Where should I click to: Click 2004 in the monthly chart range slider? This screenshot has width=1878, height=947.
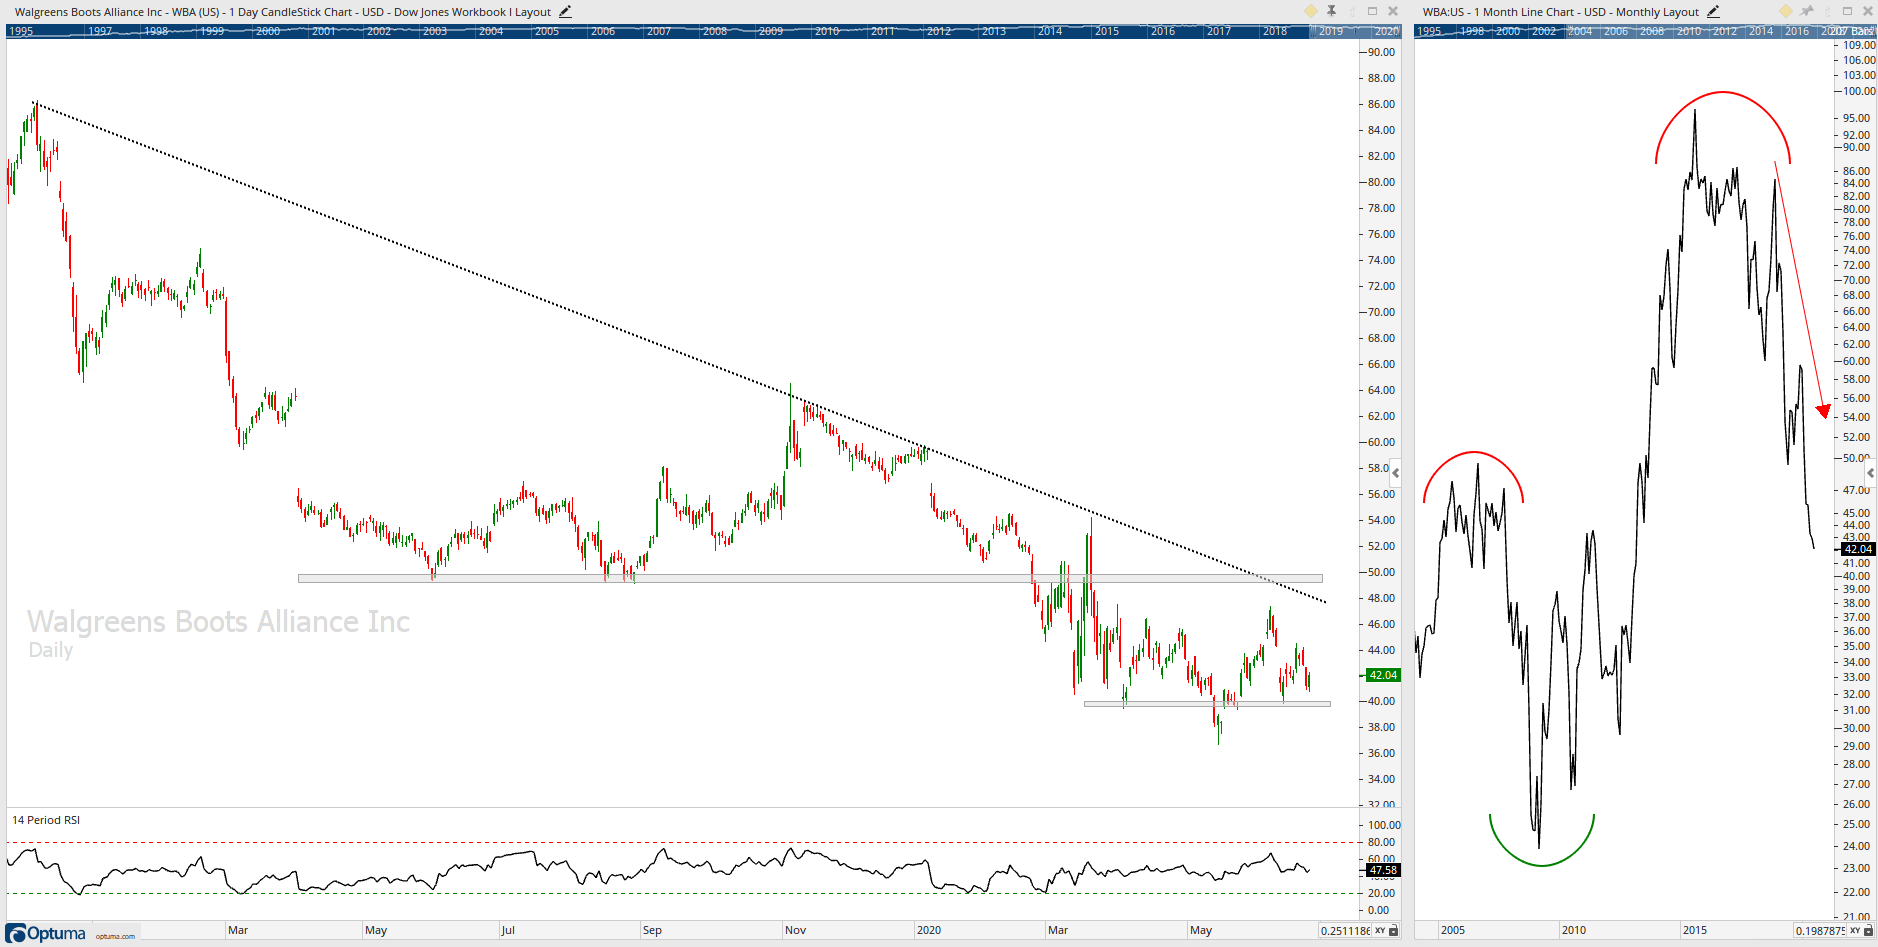click(x=1580, y=31)
